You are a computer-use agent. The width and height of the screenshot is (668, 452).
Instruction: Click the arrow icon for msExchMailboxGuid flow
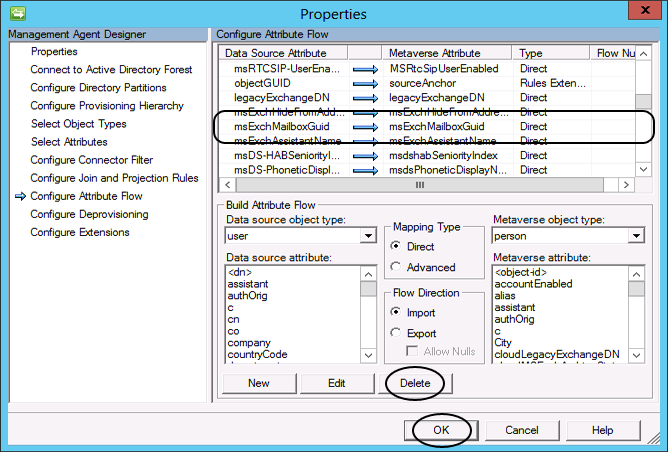(x=366, y=127)
